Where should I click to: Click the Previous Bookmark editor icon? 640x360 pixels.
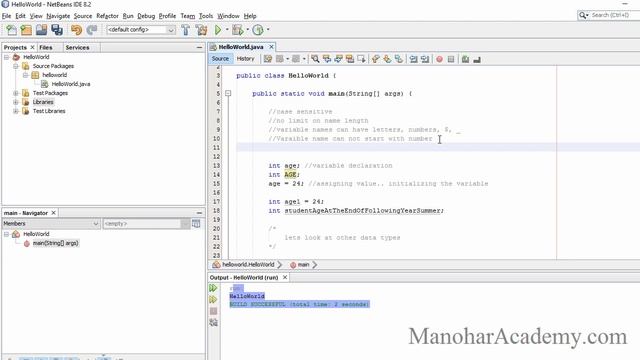376,59
